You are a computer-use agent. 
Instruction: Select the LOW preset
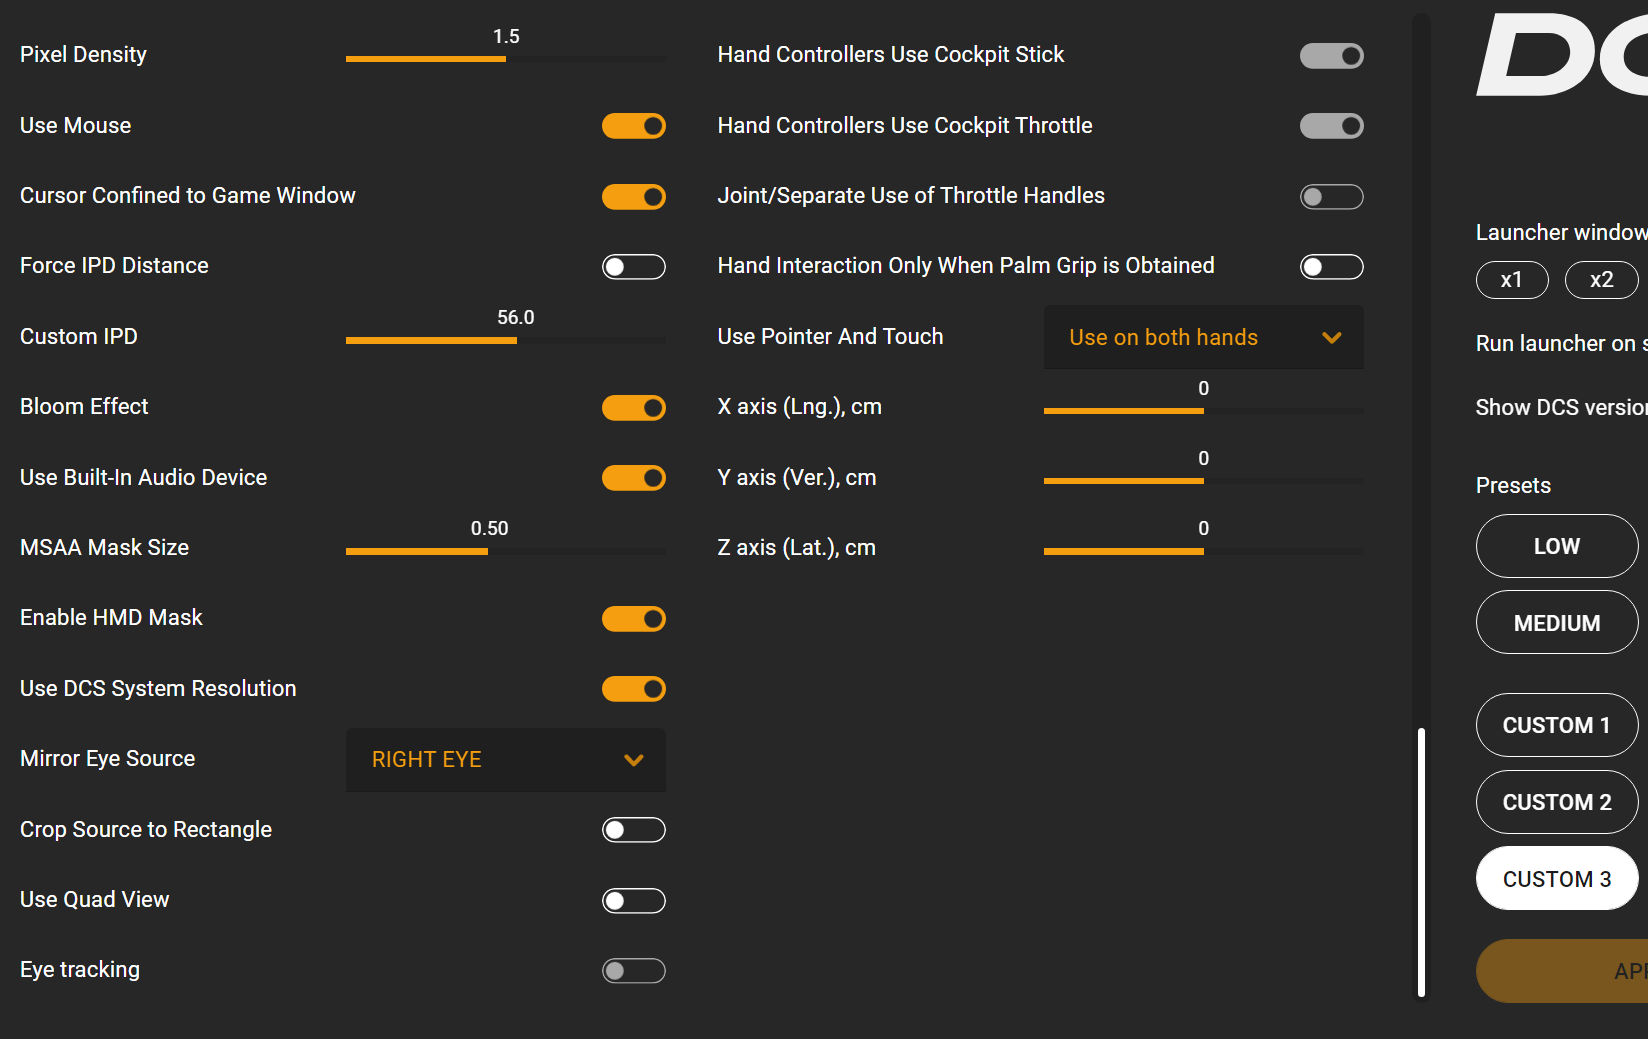pos(1556,546)
